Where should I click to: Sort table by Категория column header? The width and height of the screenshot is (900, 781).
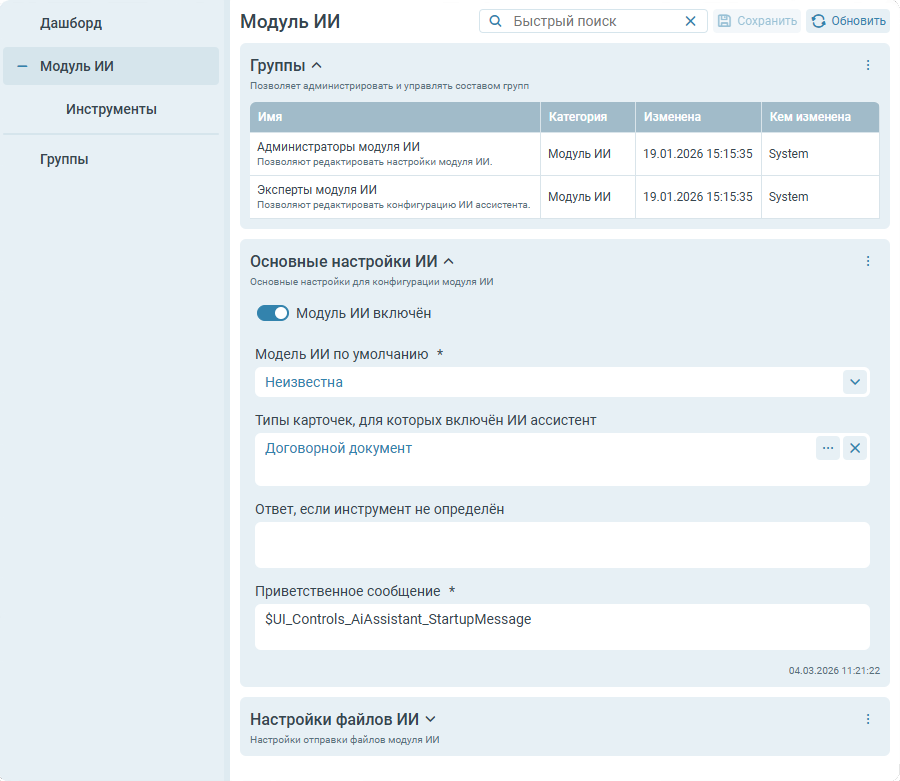(x=588, y=117)
